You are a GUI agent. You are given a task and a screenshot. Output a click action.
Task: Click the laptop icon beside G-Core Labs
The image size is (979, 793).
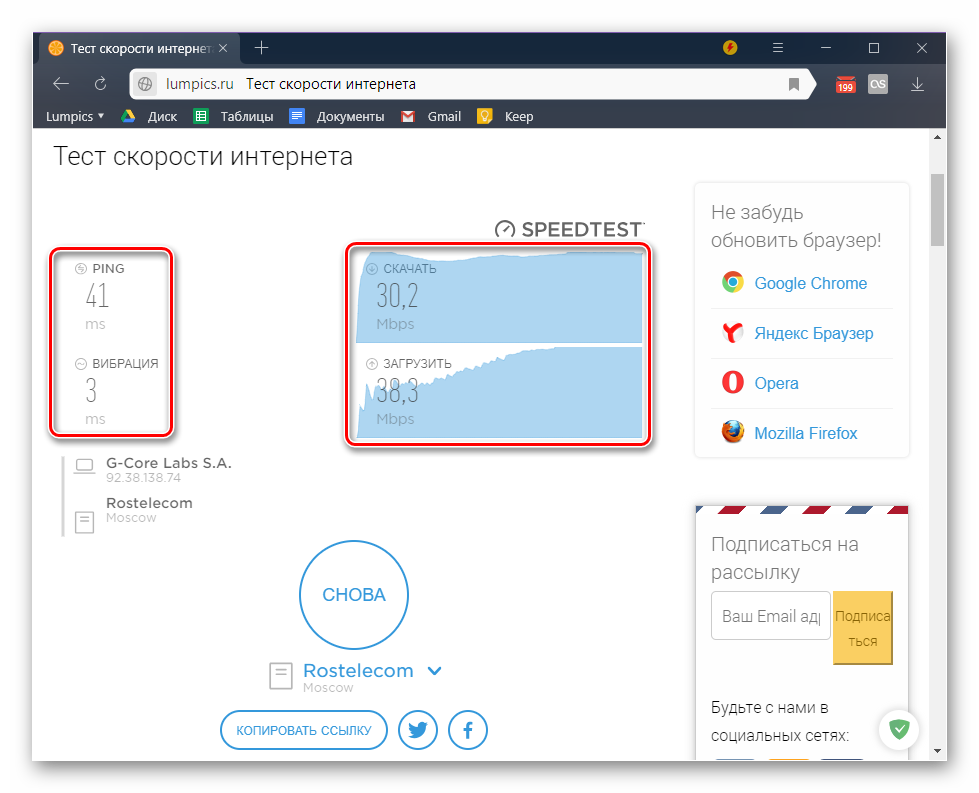point(84,466)
